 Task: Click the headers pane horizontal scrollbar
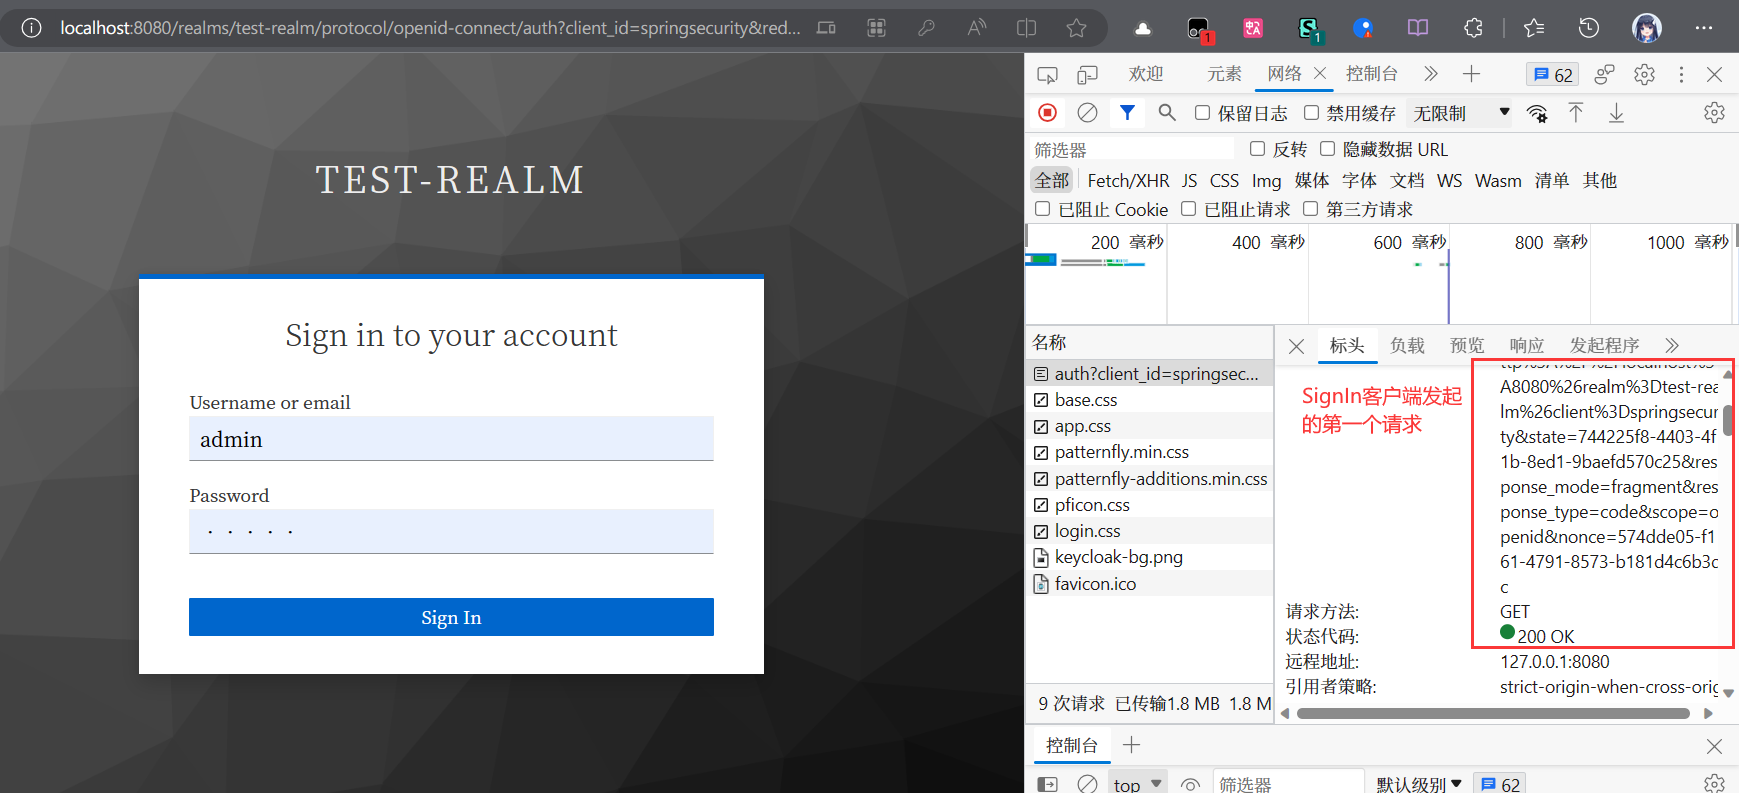[1493, 713]
